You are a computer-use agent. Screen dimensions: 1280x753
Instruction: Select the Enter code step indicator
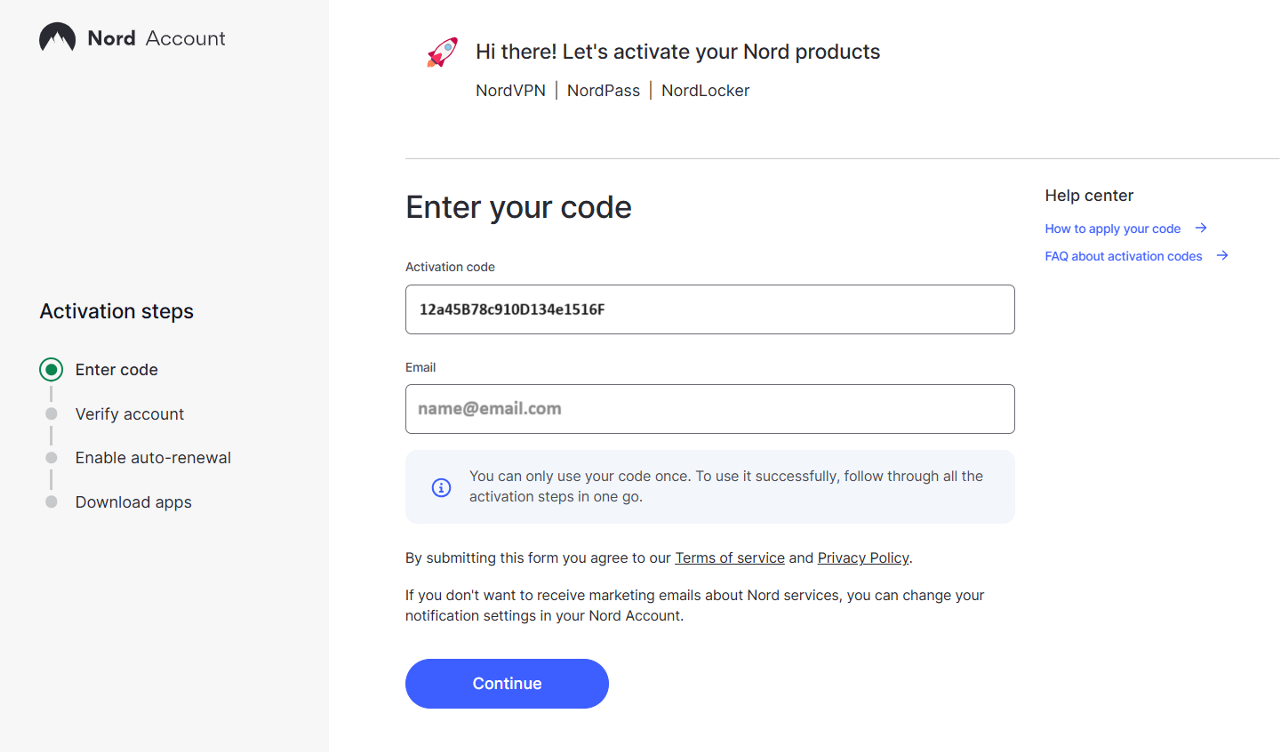click(51, 370)
